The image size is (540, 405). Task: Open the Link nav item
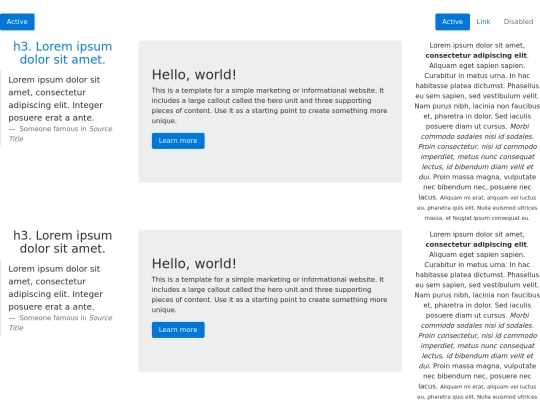point(483,22)
